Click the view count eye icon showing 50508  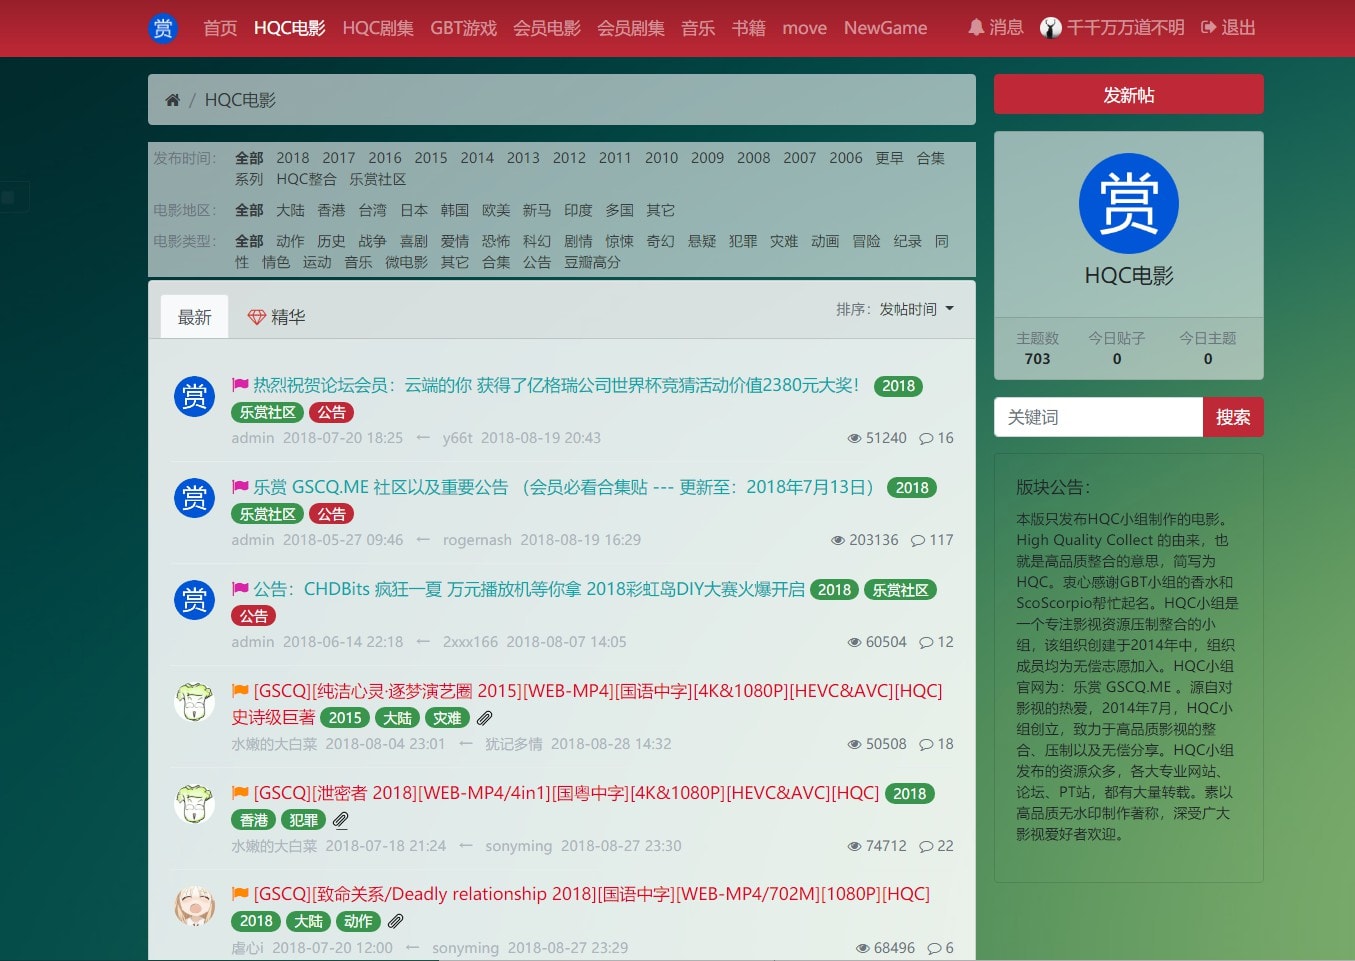pos(854,744)
